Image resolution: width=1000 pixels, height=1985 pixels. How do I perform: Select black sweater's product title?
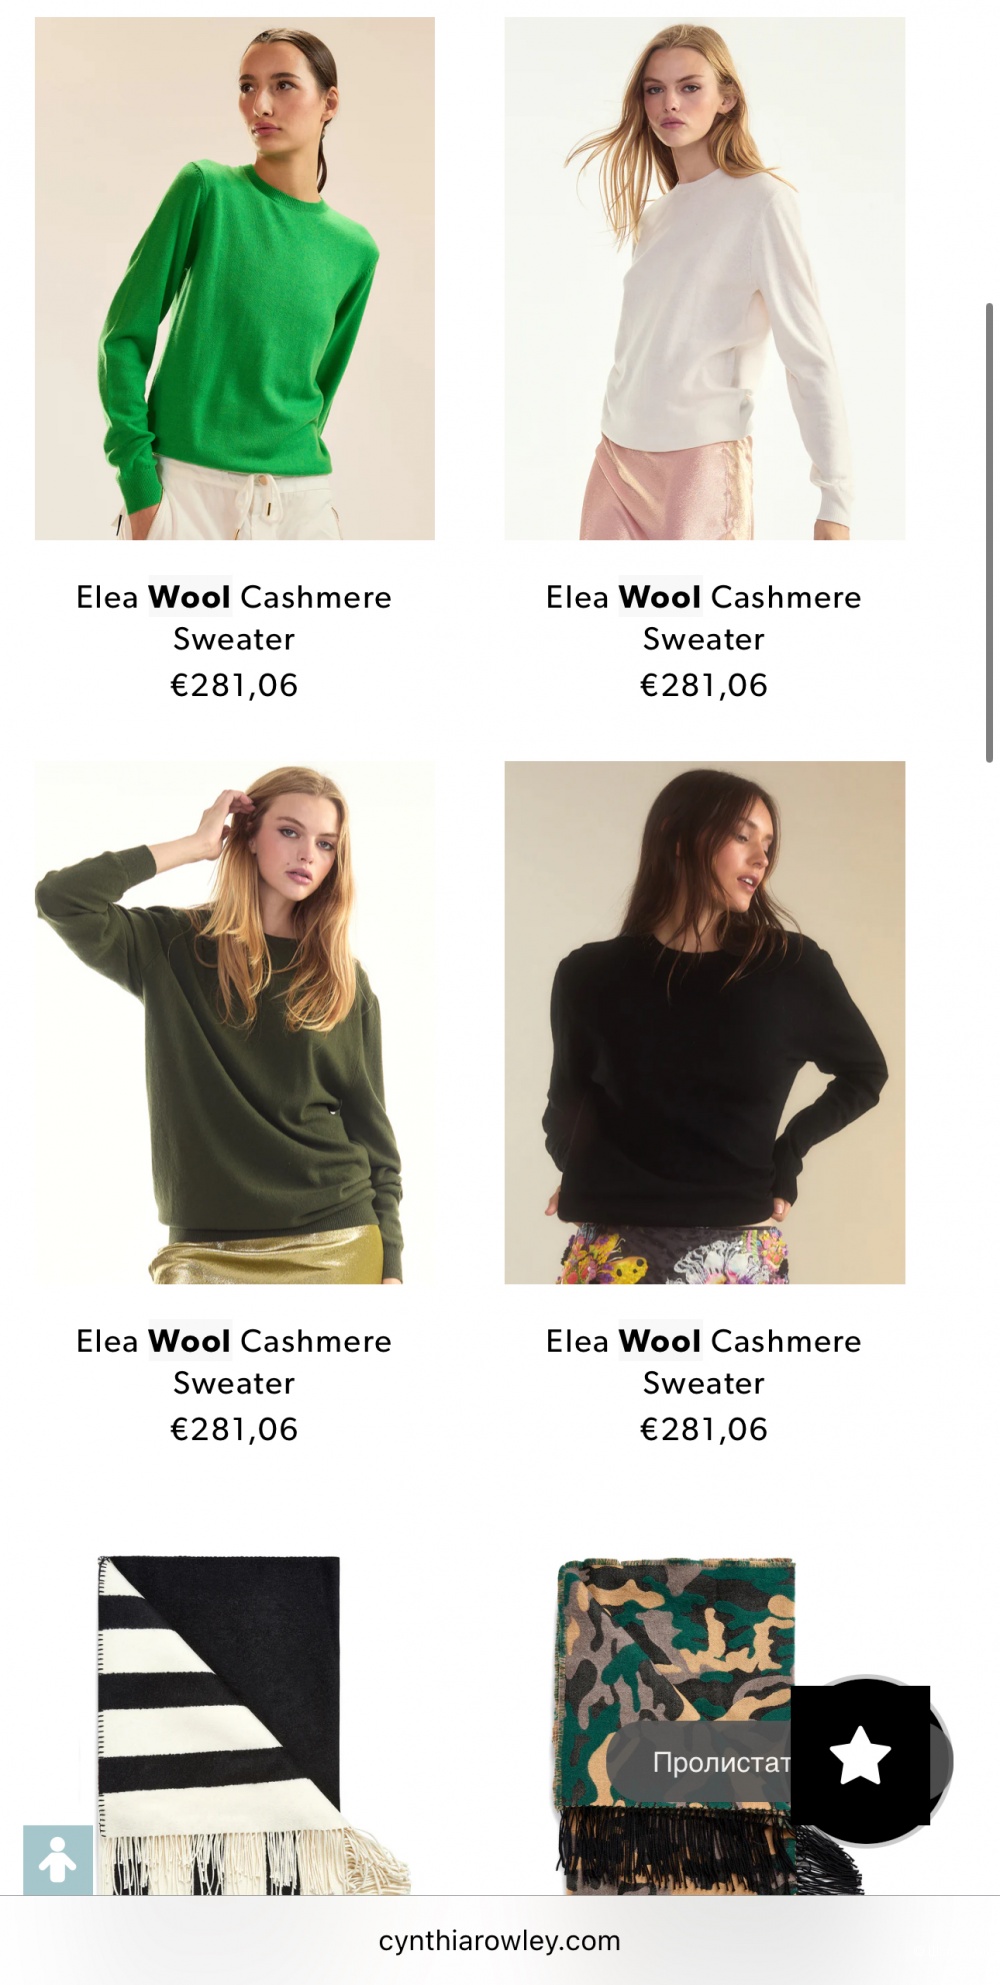704,1362
